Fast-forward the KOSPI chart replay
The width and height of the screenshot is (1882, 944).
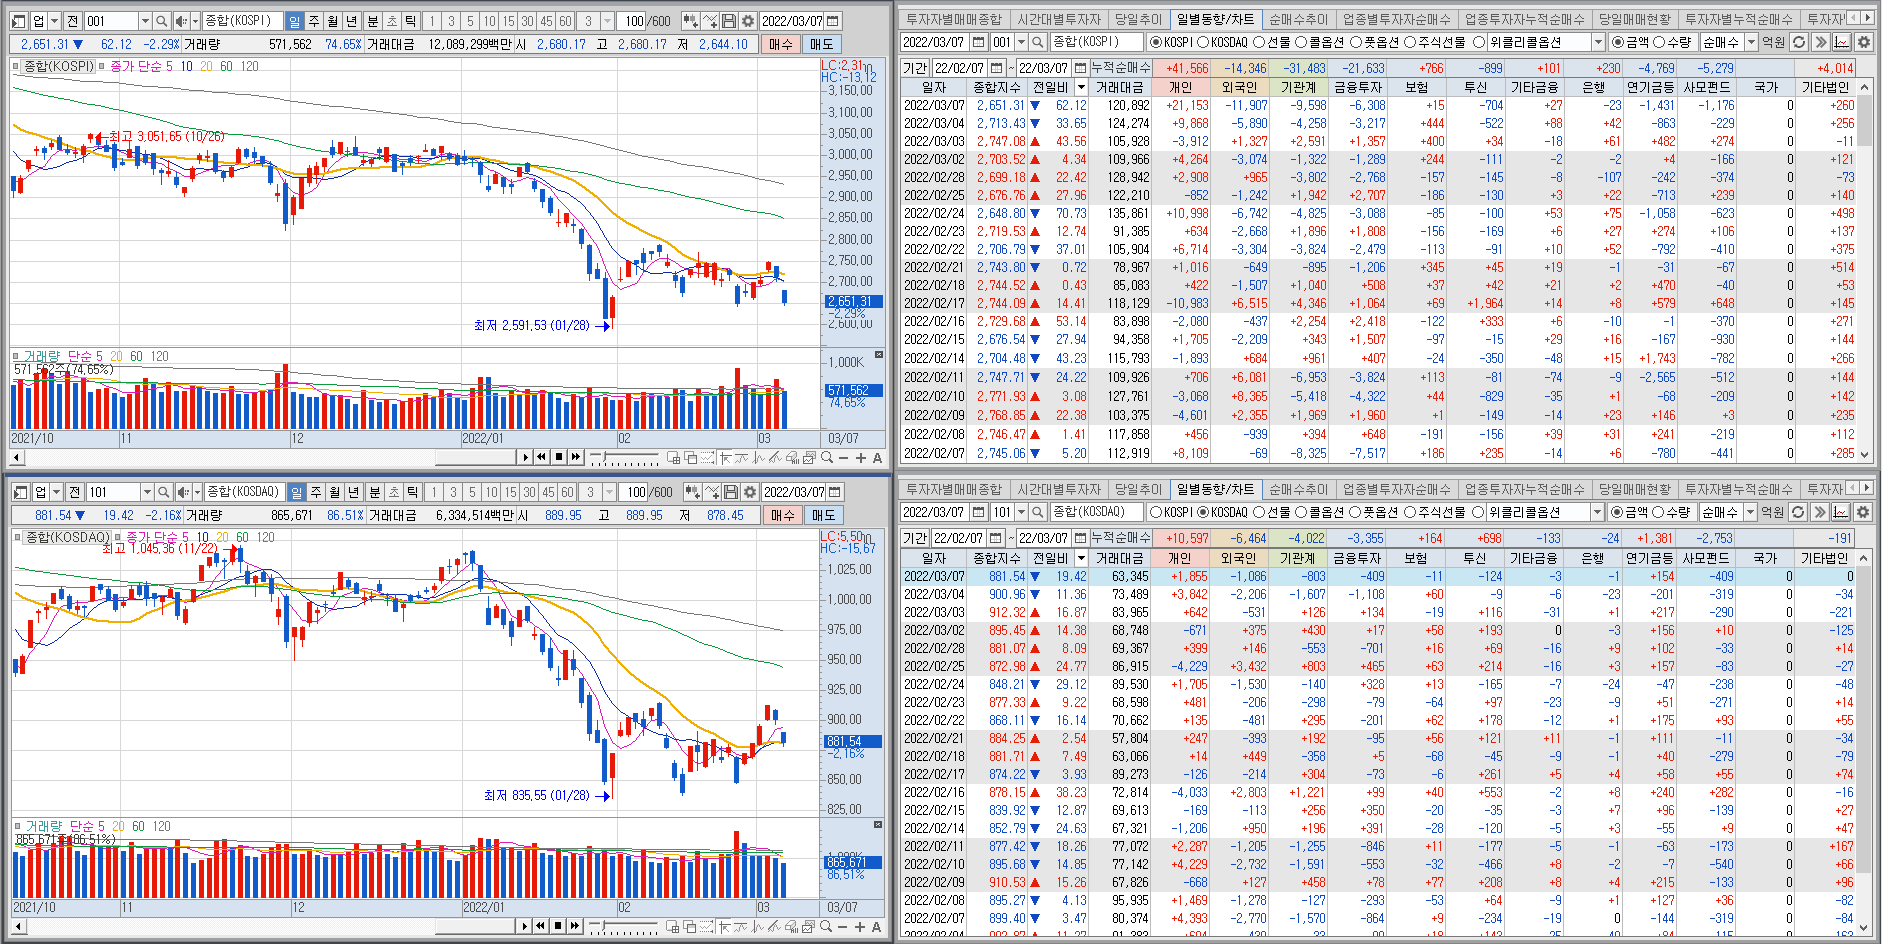coord(575,457)
